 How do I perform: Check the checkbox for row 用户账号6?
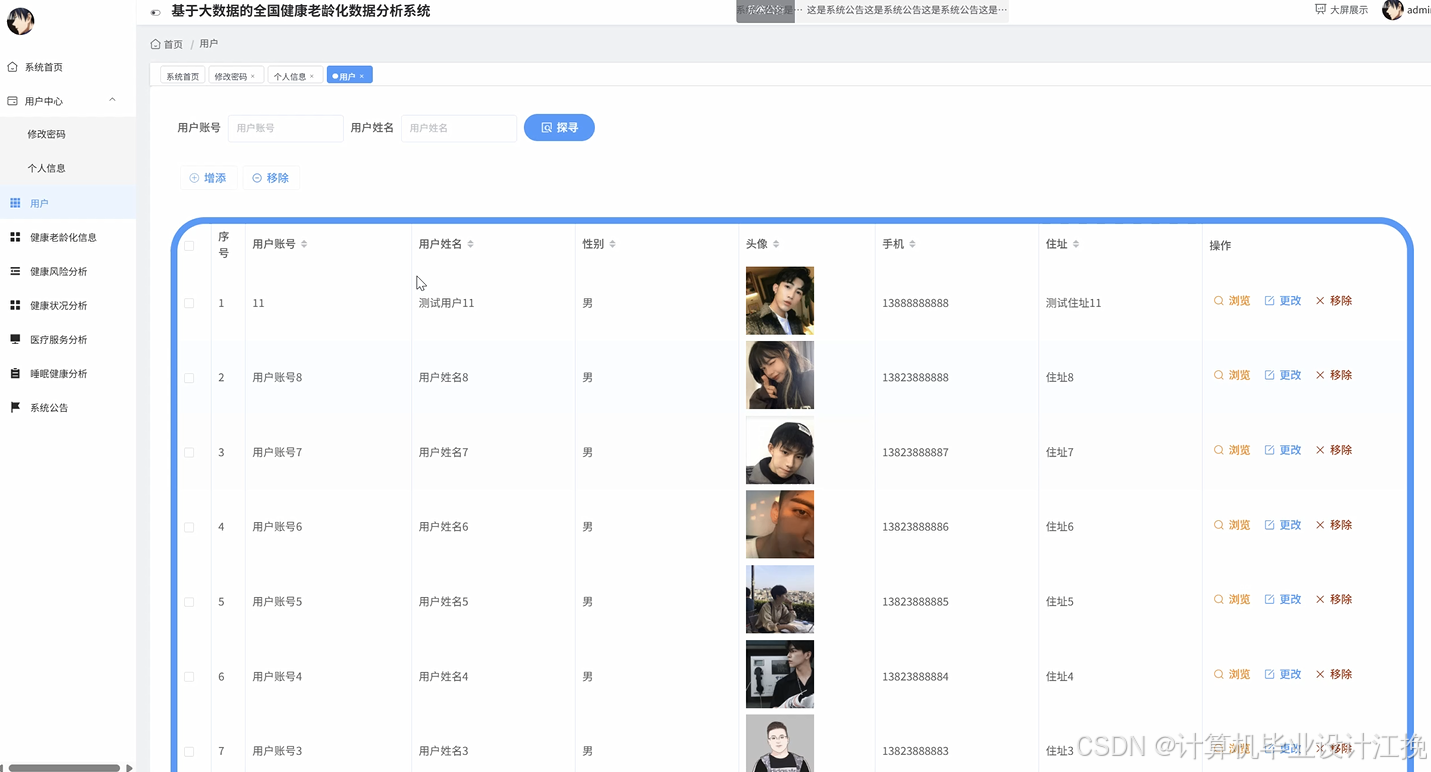coord(189,527)
